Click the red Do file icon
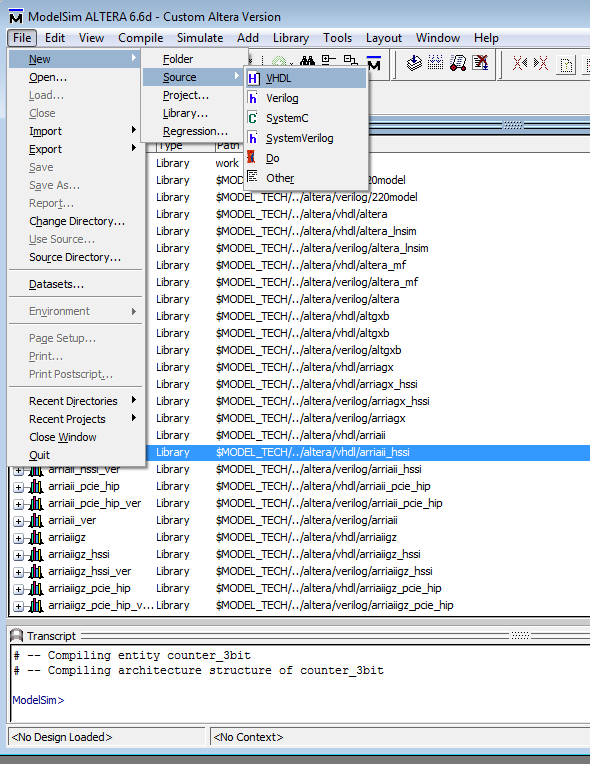Screen dimensions: 590x764 pos(251,157)
